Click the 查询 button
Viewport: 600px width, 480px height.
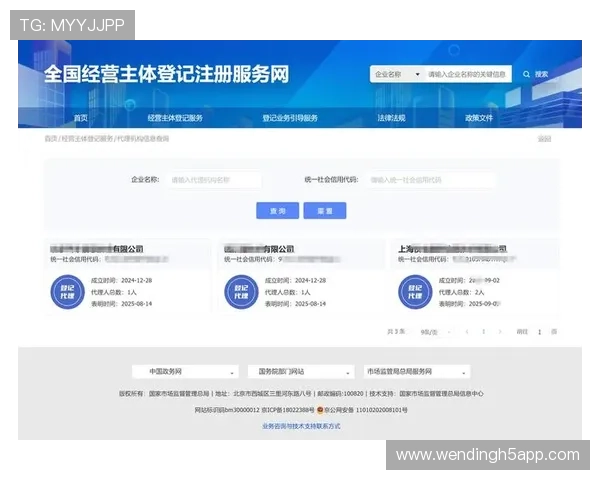[x=277, y=211]
